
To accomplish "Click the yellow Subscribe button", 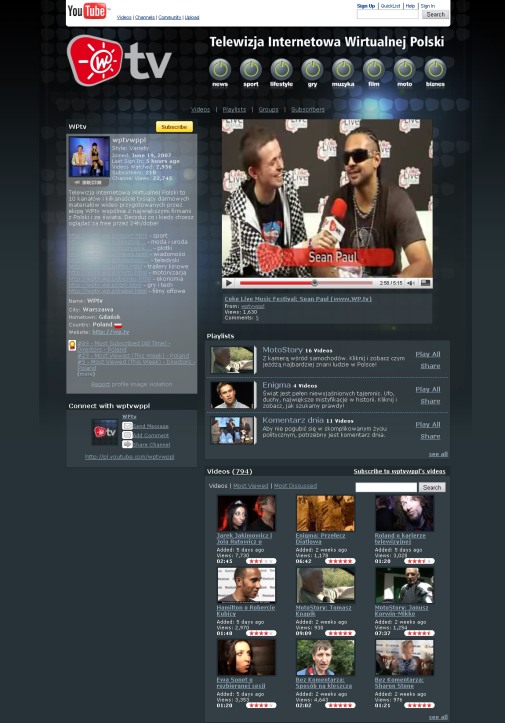I will click(174, 127).
